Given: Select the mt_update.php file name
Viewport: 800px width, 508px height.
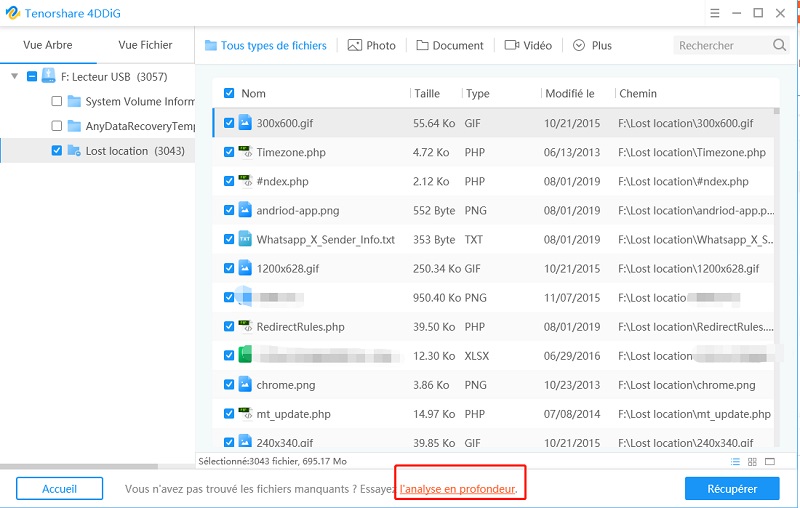Looking at the screenshot, I should [x=293, y=414].
